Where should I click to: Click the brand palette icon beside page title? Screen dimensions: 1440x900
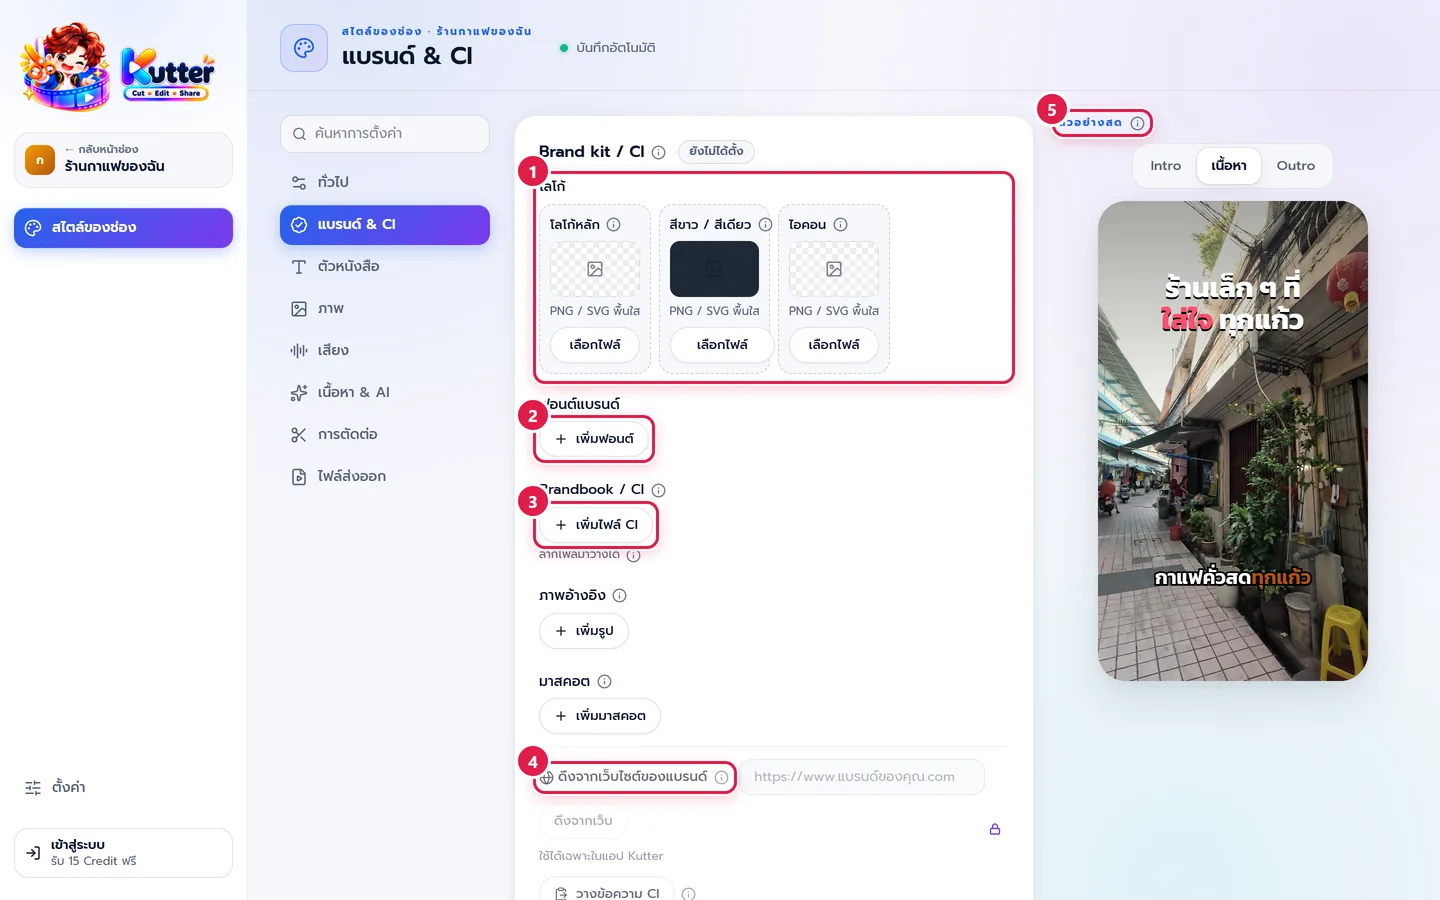[304, 48]
